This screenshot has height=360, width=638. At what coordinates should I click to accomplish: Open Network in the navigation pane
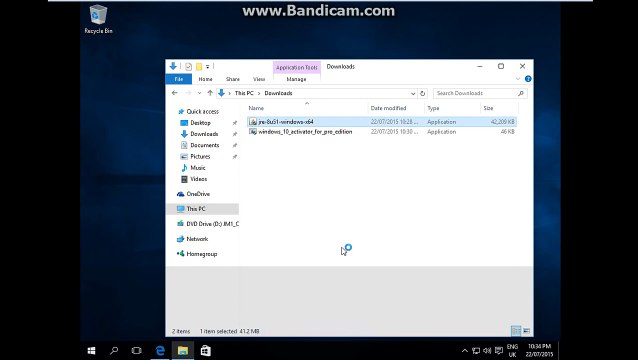pos(197,239)
